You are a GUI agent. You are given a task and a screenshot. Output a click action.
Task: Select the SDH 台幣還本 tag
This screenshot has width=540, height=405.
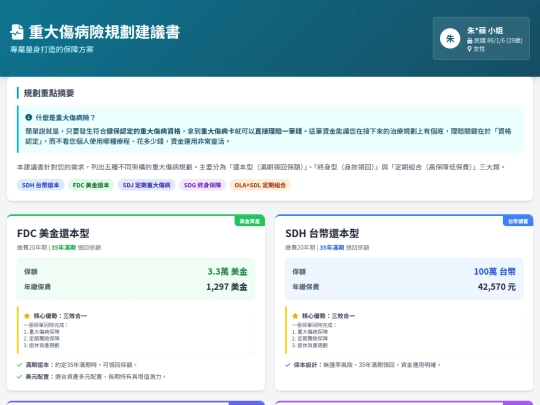41,185
